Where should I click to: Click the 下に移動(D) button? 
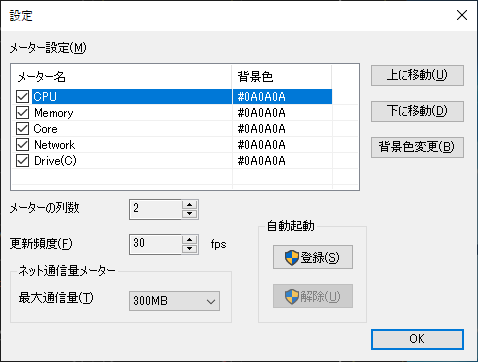(x=417, y=111)
